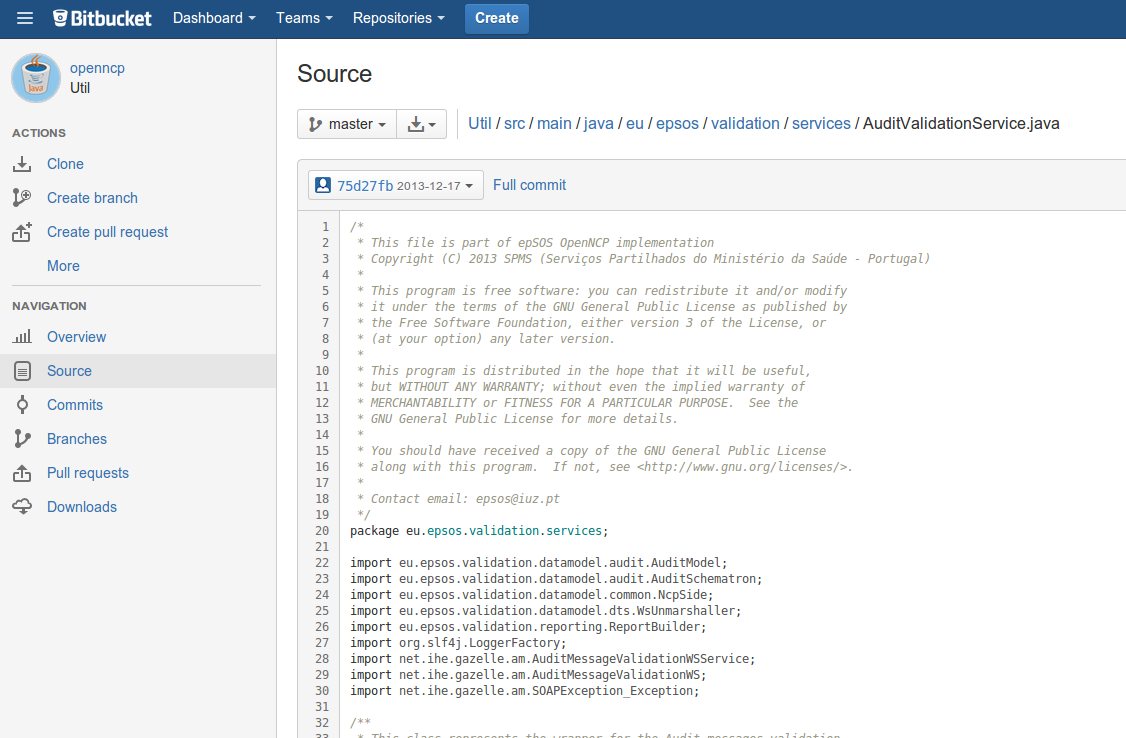Image resolution: width=1126 pixels, height=738 pixels.
Task: Click the branch icon on master button
Action: pos(315,124)
